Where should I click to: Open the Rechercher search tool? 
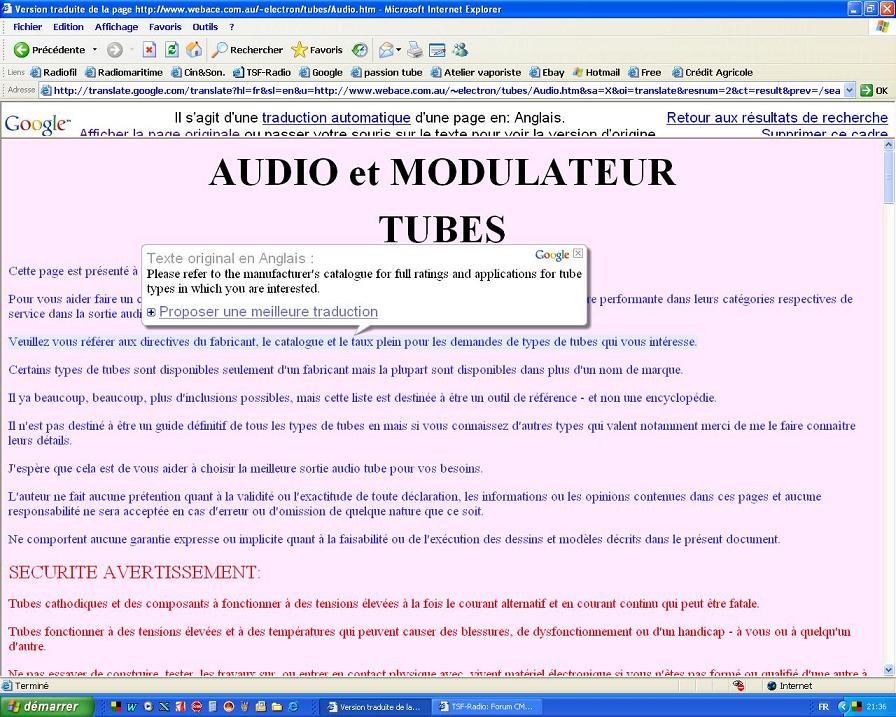click(247, 50)
